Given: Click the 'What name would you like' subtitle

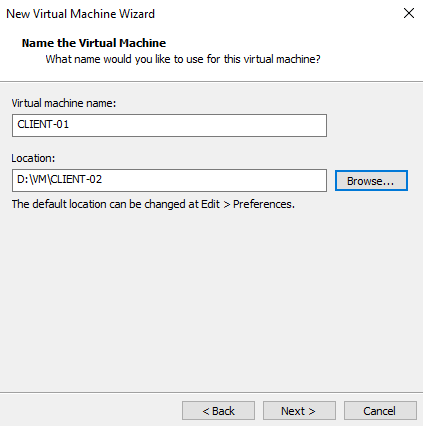Looking at the screenshot, I should (183, 59).
